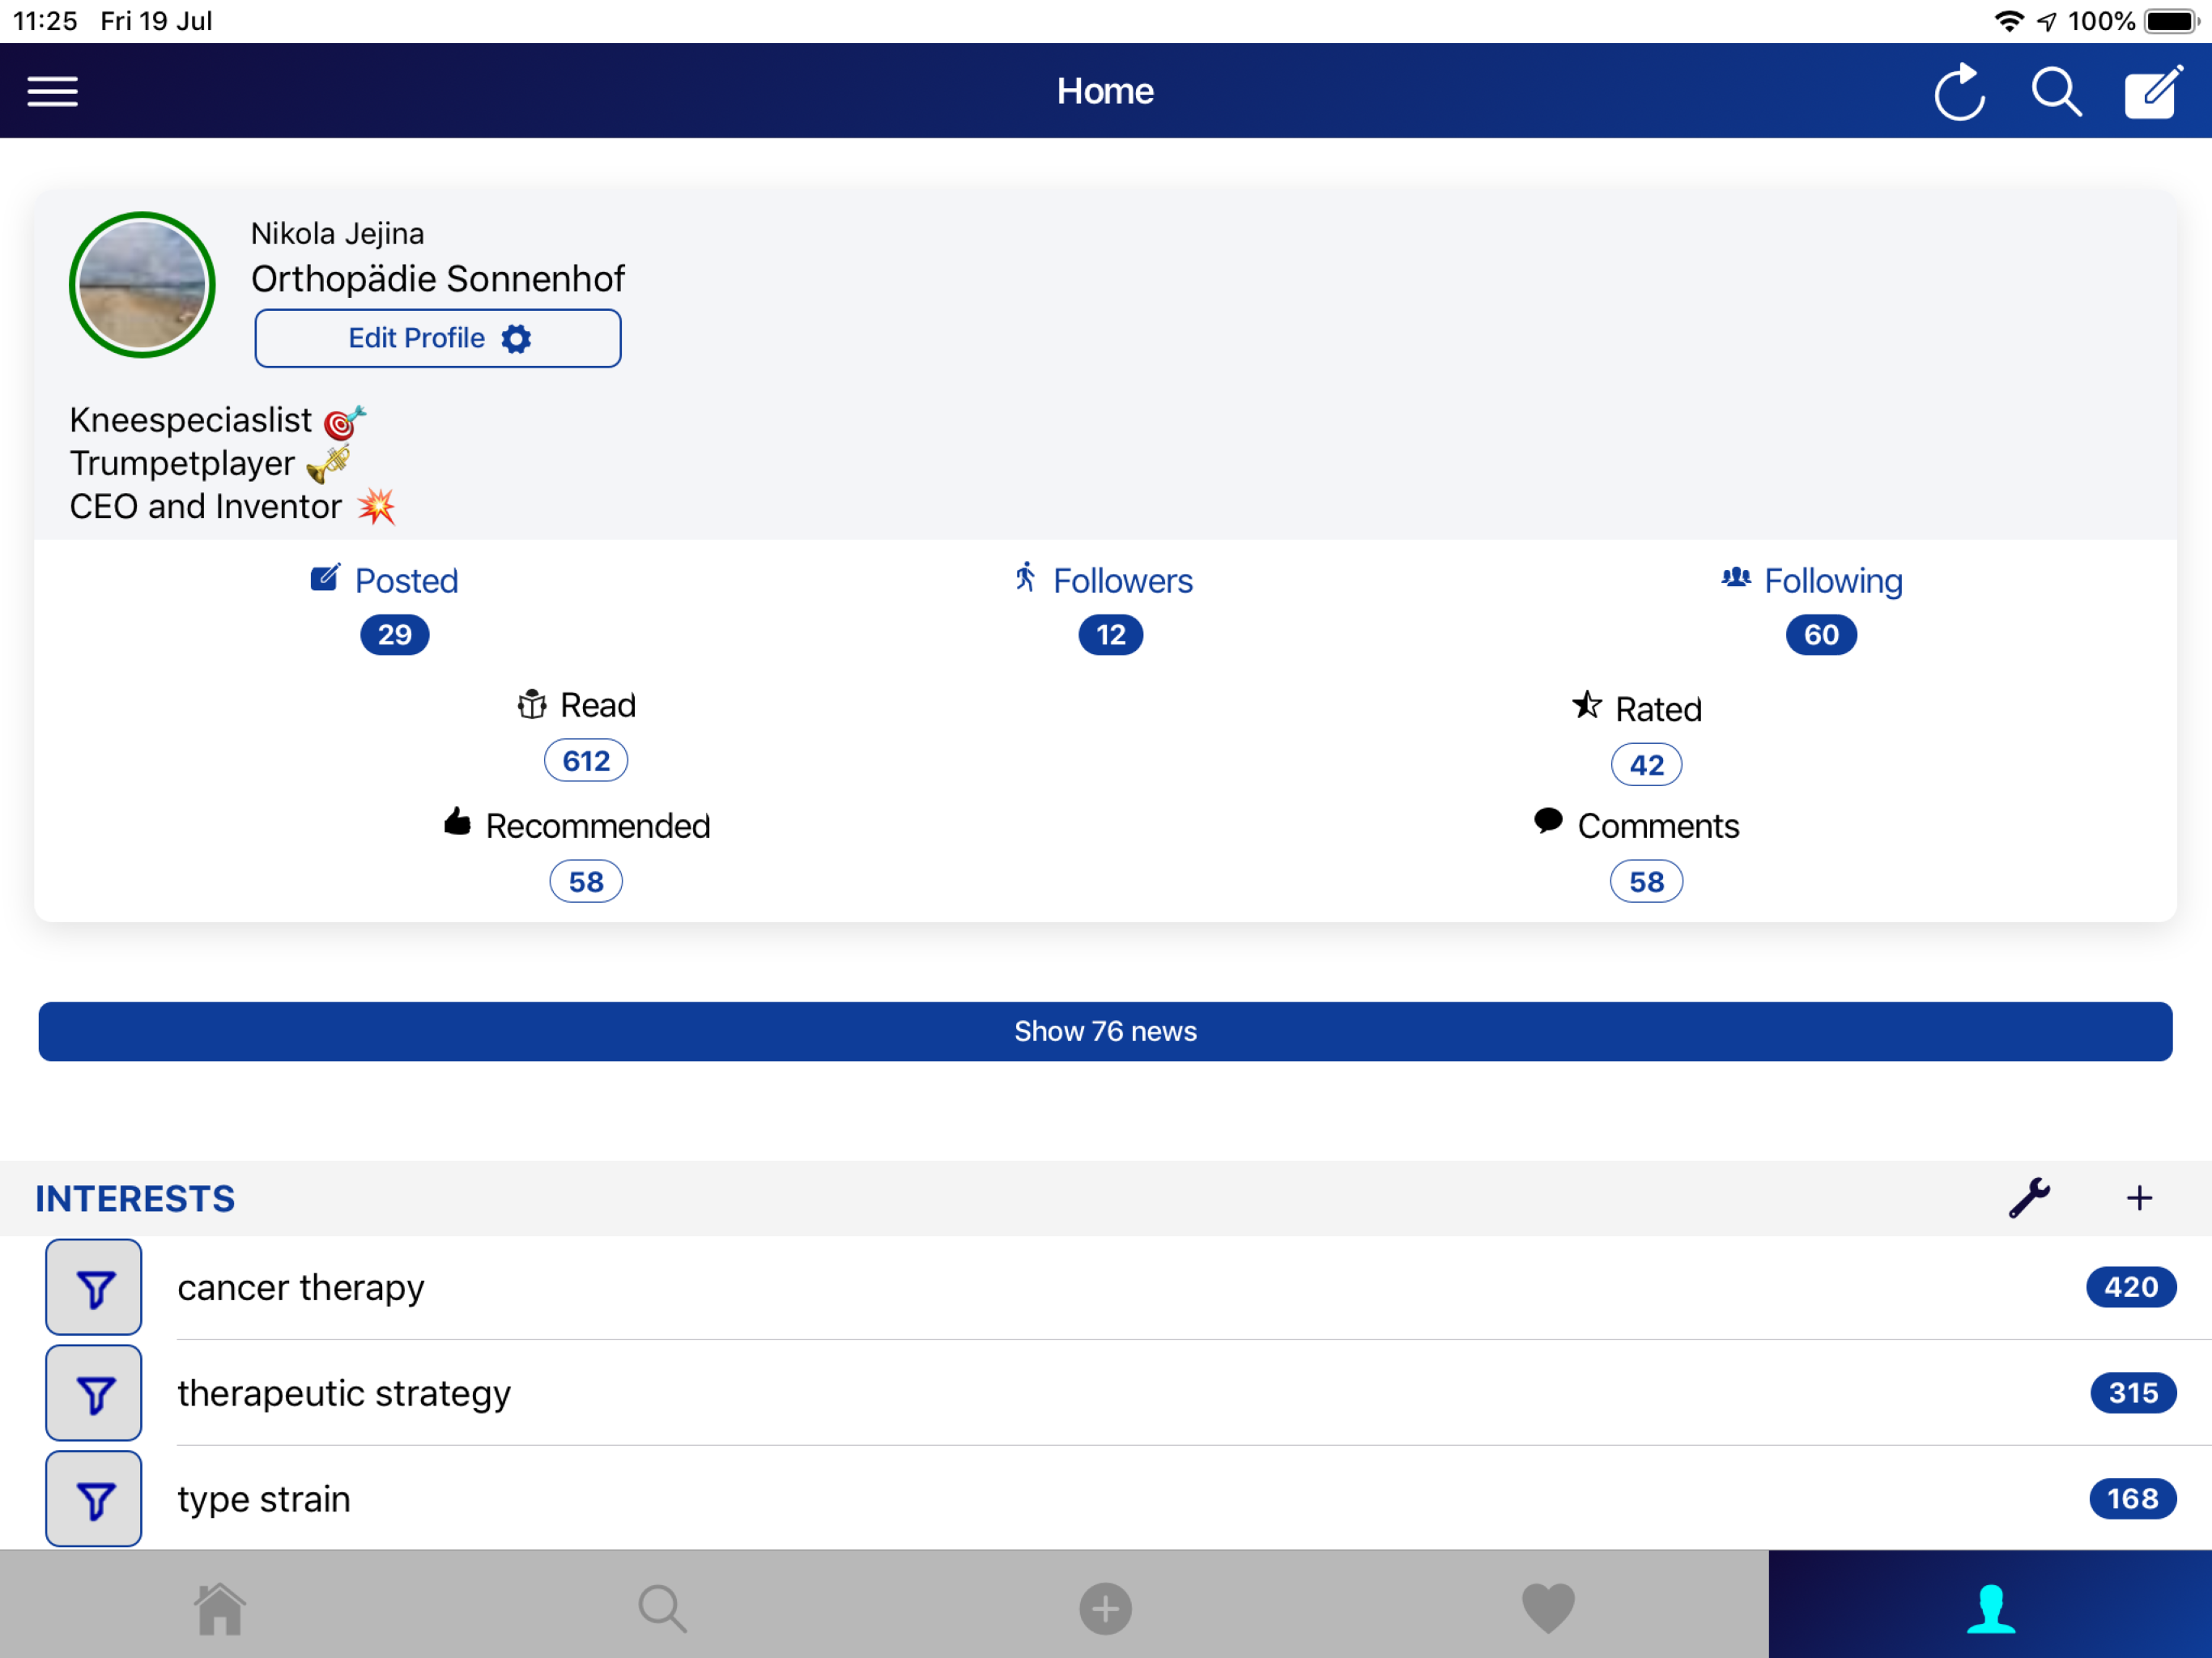Tap the Read count 612

pyautogui.click(x=586, y=761)
